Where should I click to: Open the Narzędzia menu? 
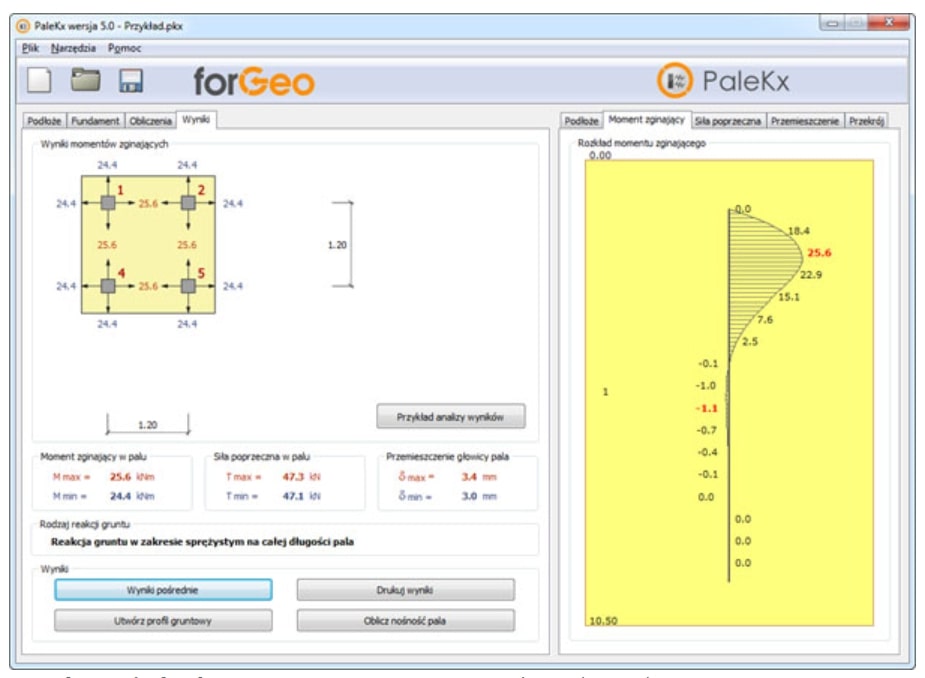[x=71, y=48]
